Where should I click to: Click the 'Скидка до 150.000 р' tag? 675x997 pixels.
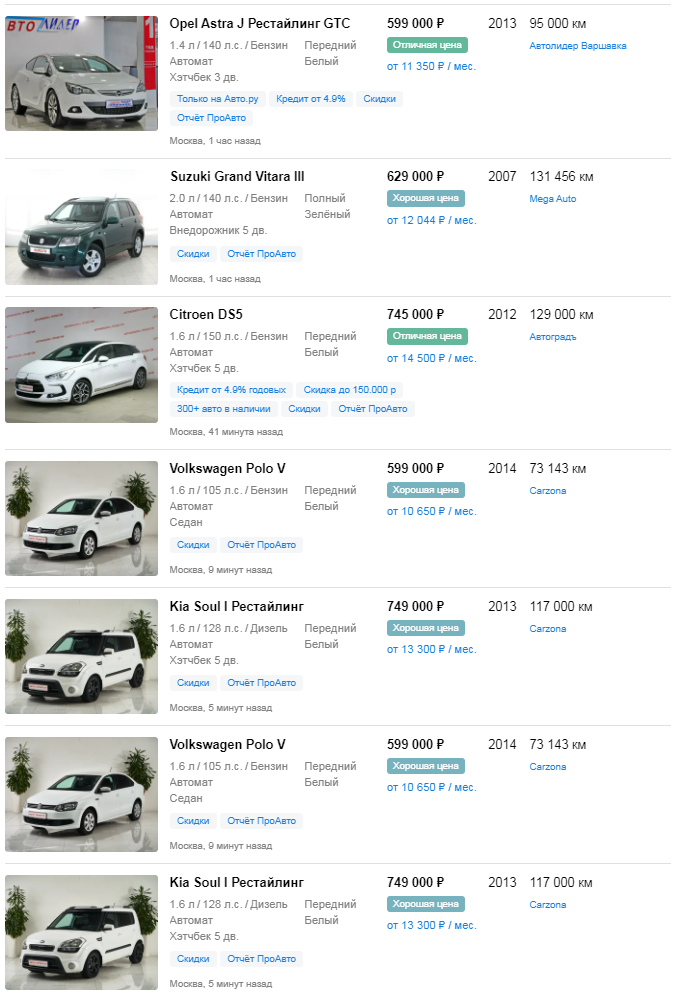tap(349, 390)
